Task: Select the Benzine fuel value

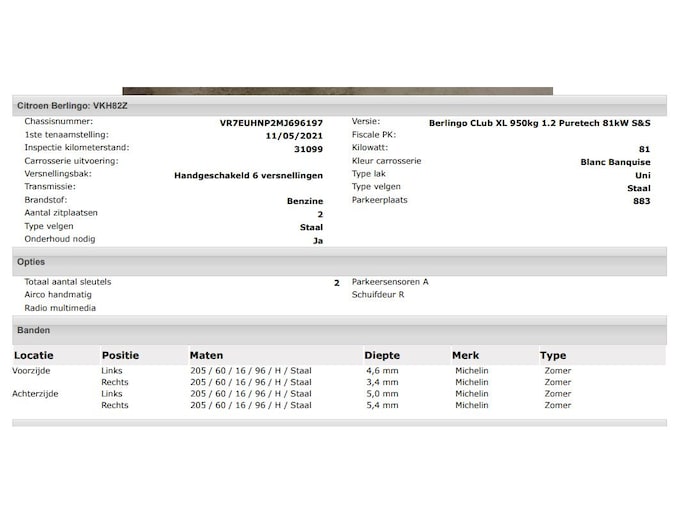Action: [x=305, y=201]
